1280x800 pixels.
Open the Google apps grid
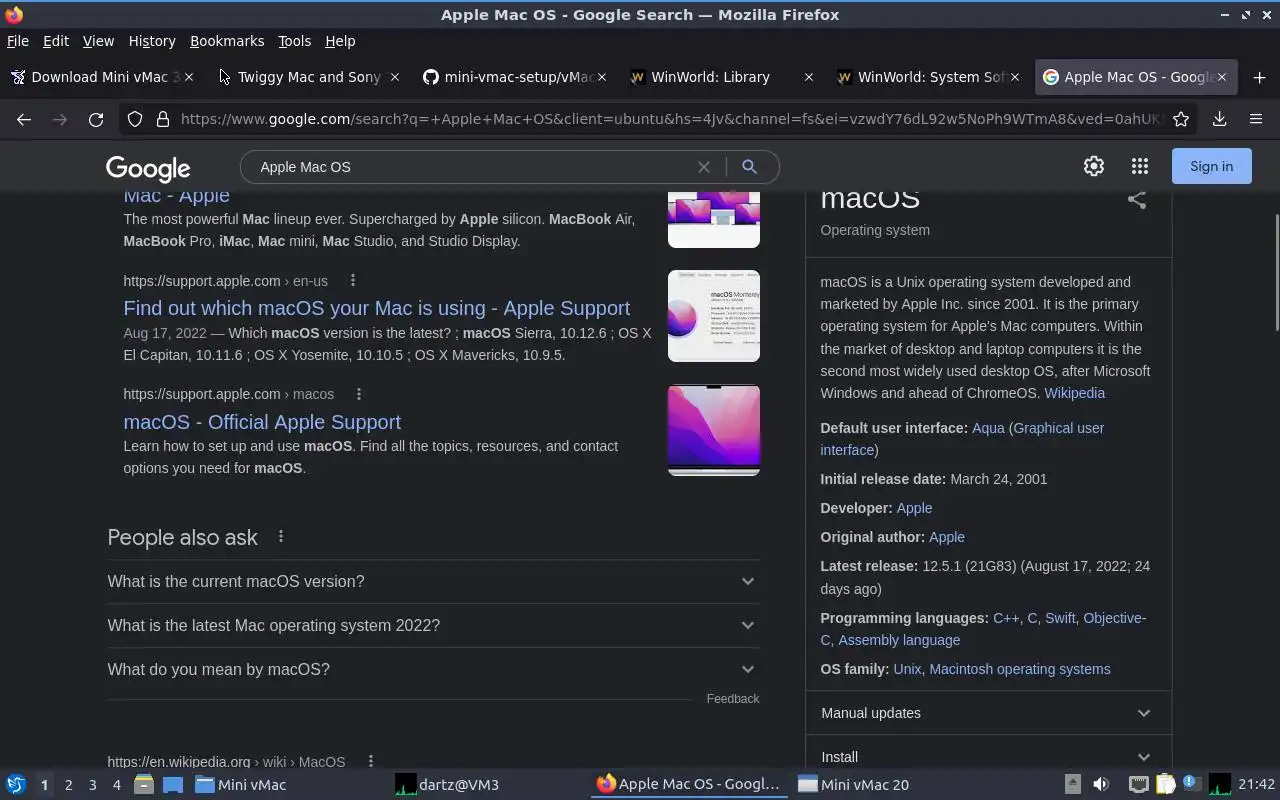point(1140,167)
